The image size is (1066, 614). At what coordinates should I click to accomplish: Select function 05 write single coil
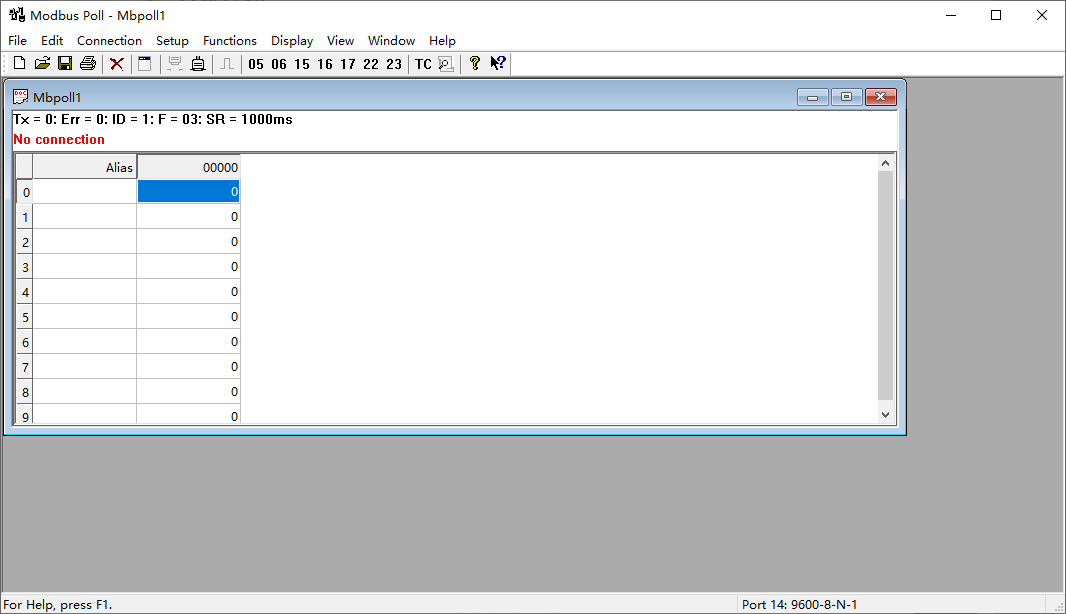coord(256,64)
